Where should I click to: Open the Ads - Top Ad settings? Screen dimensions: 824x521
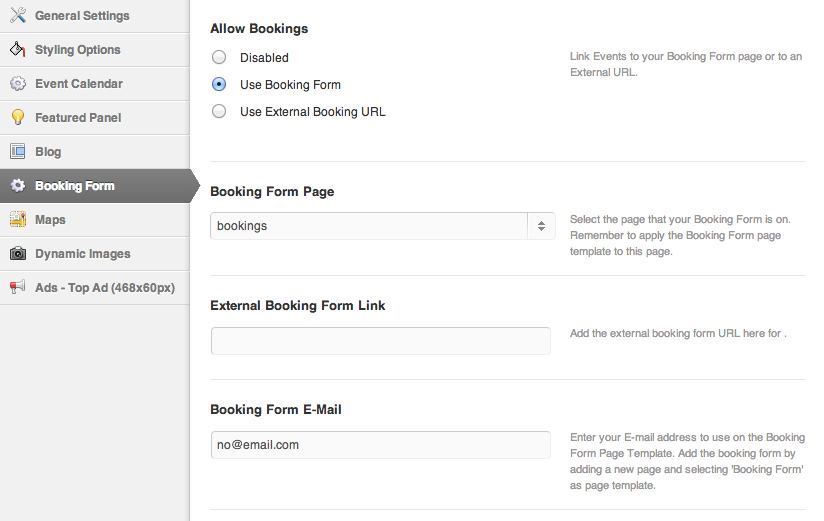(105, 288)
